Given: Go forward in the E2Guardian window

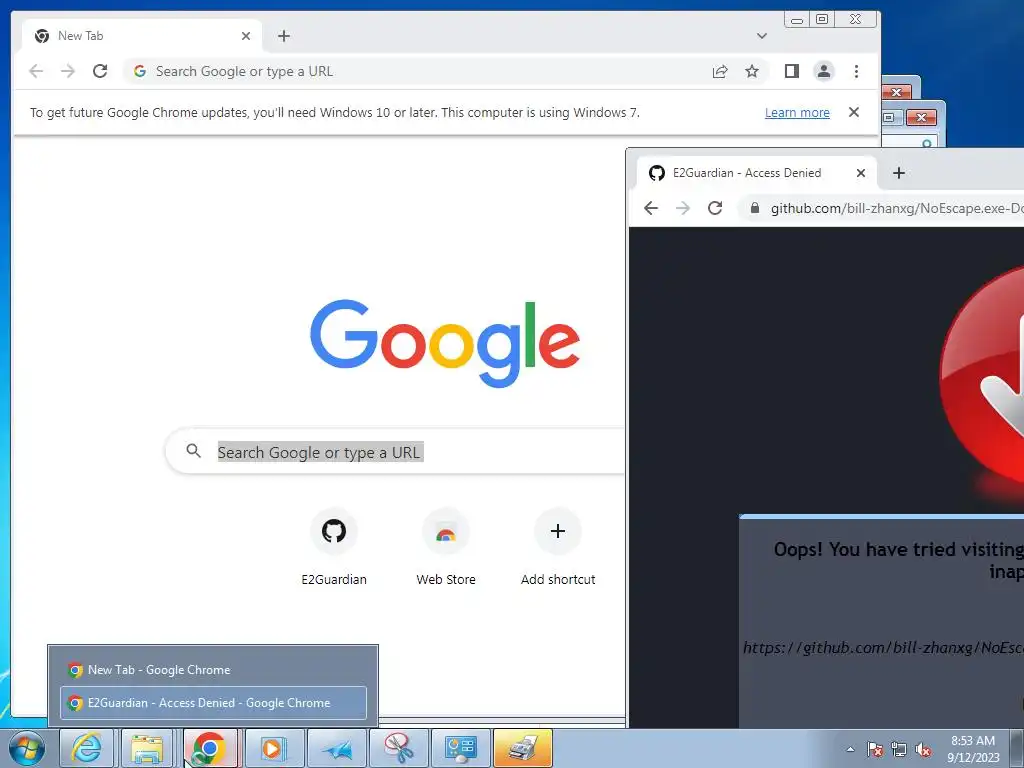Looking at the screenshot, I should click(683, 208).
